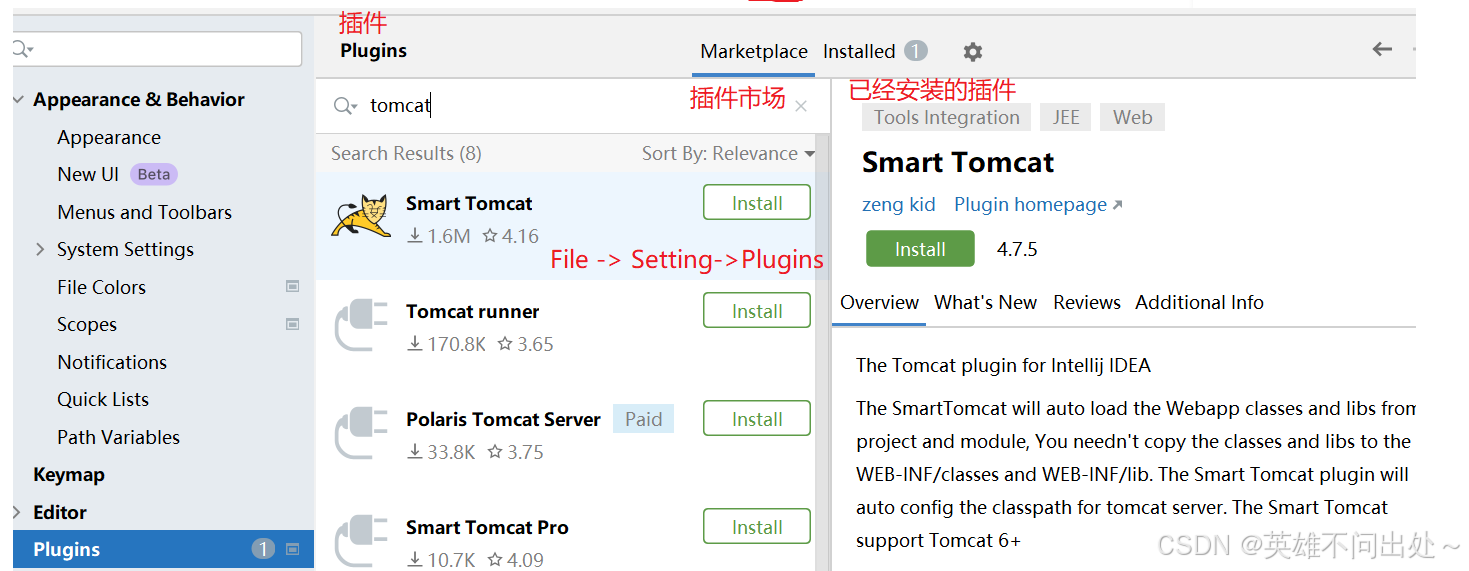Select Scopes in settings tree

(x=87, y=324)
